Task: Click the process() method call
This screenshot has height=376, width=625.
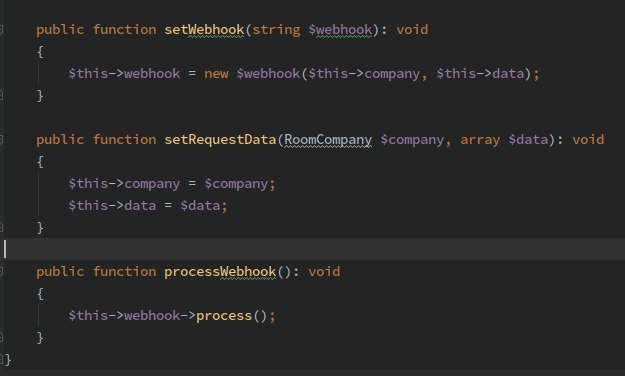Action: point(224,316)
